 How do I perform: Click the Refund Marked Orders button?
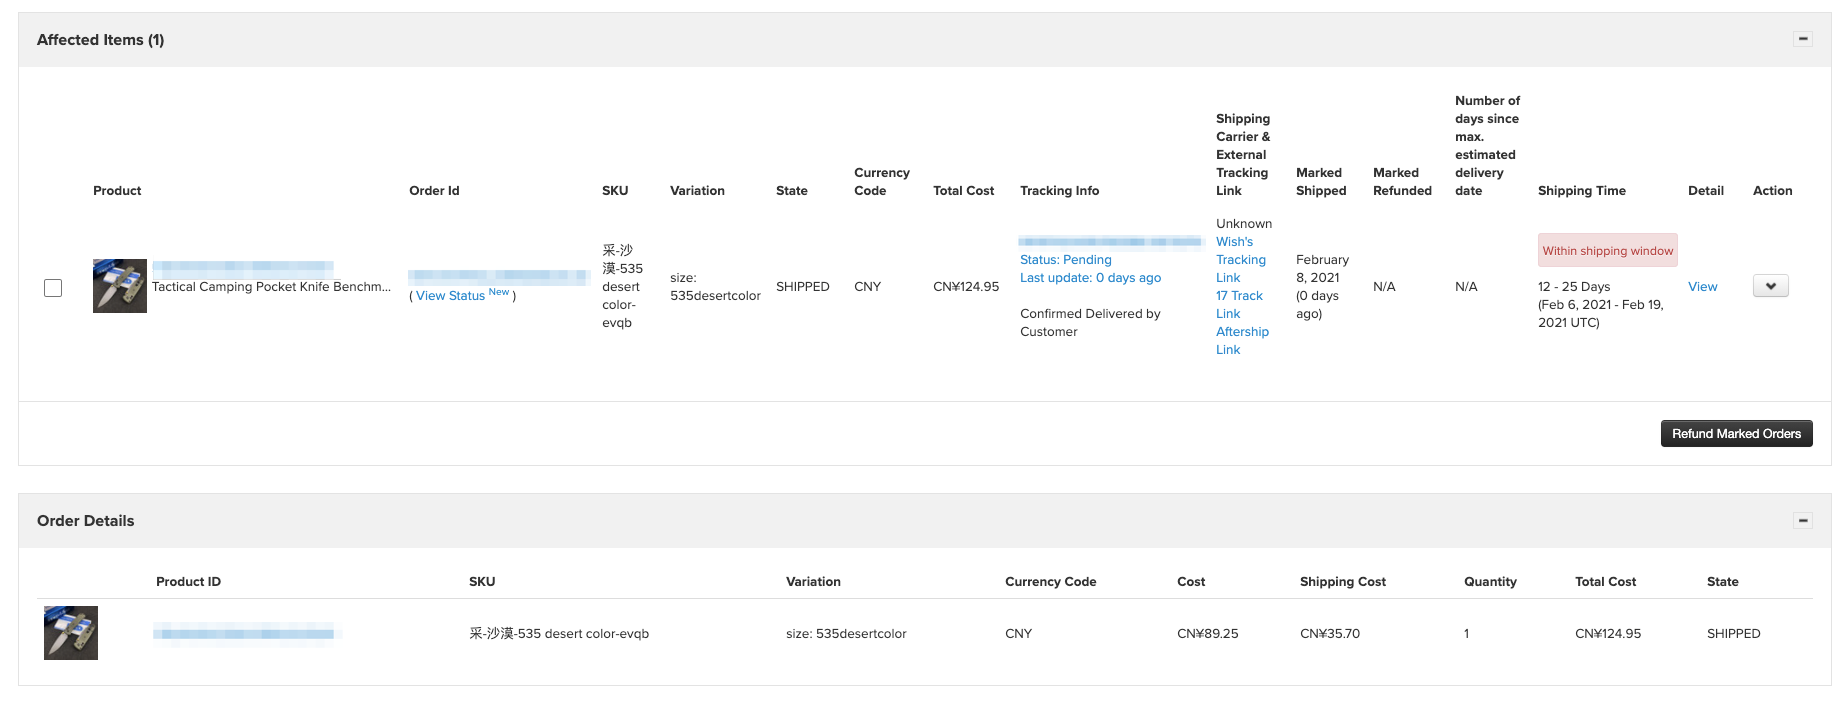(x=1736, y=434)
